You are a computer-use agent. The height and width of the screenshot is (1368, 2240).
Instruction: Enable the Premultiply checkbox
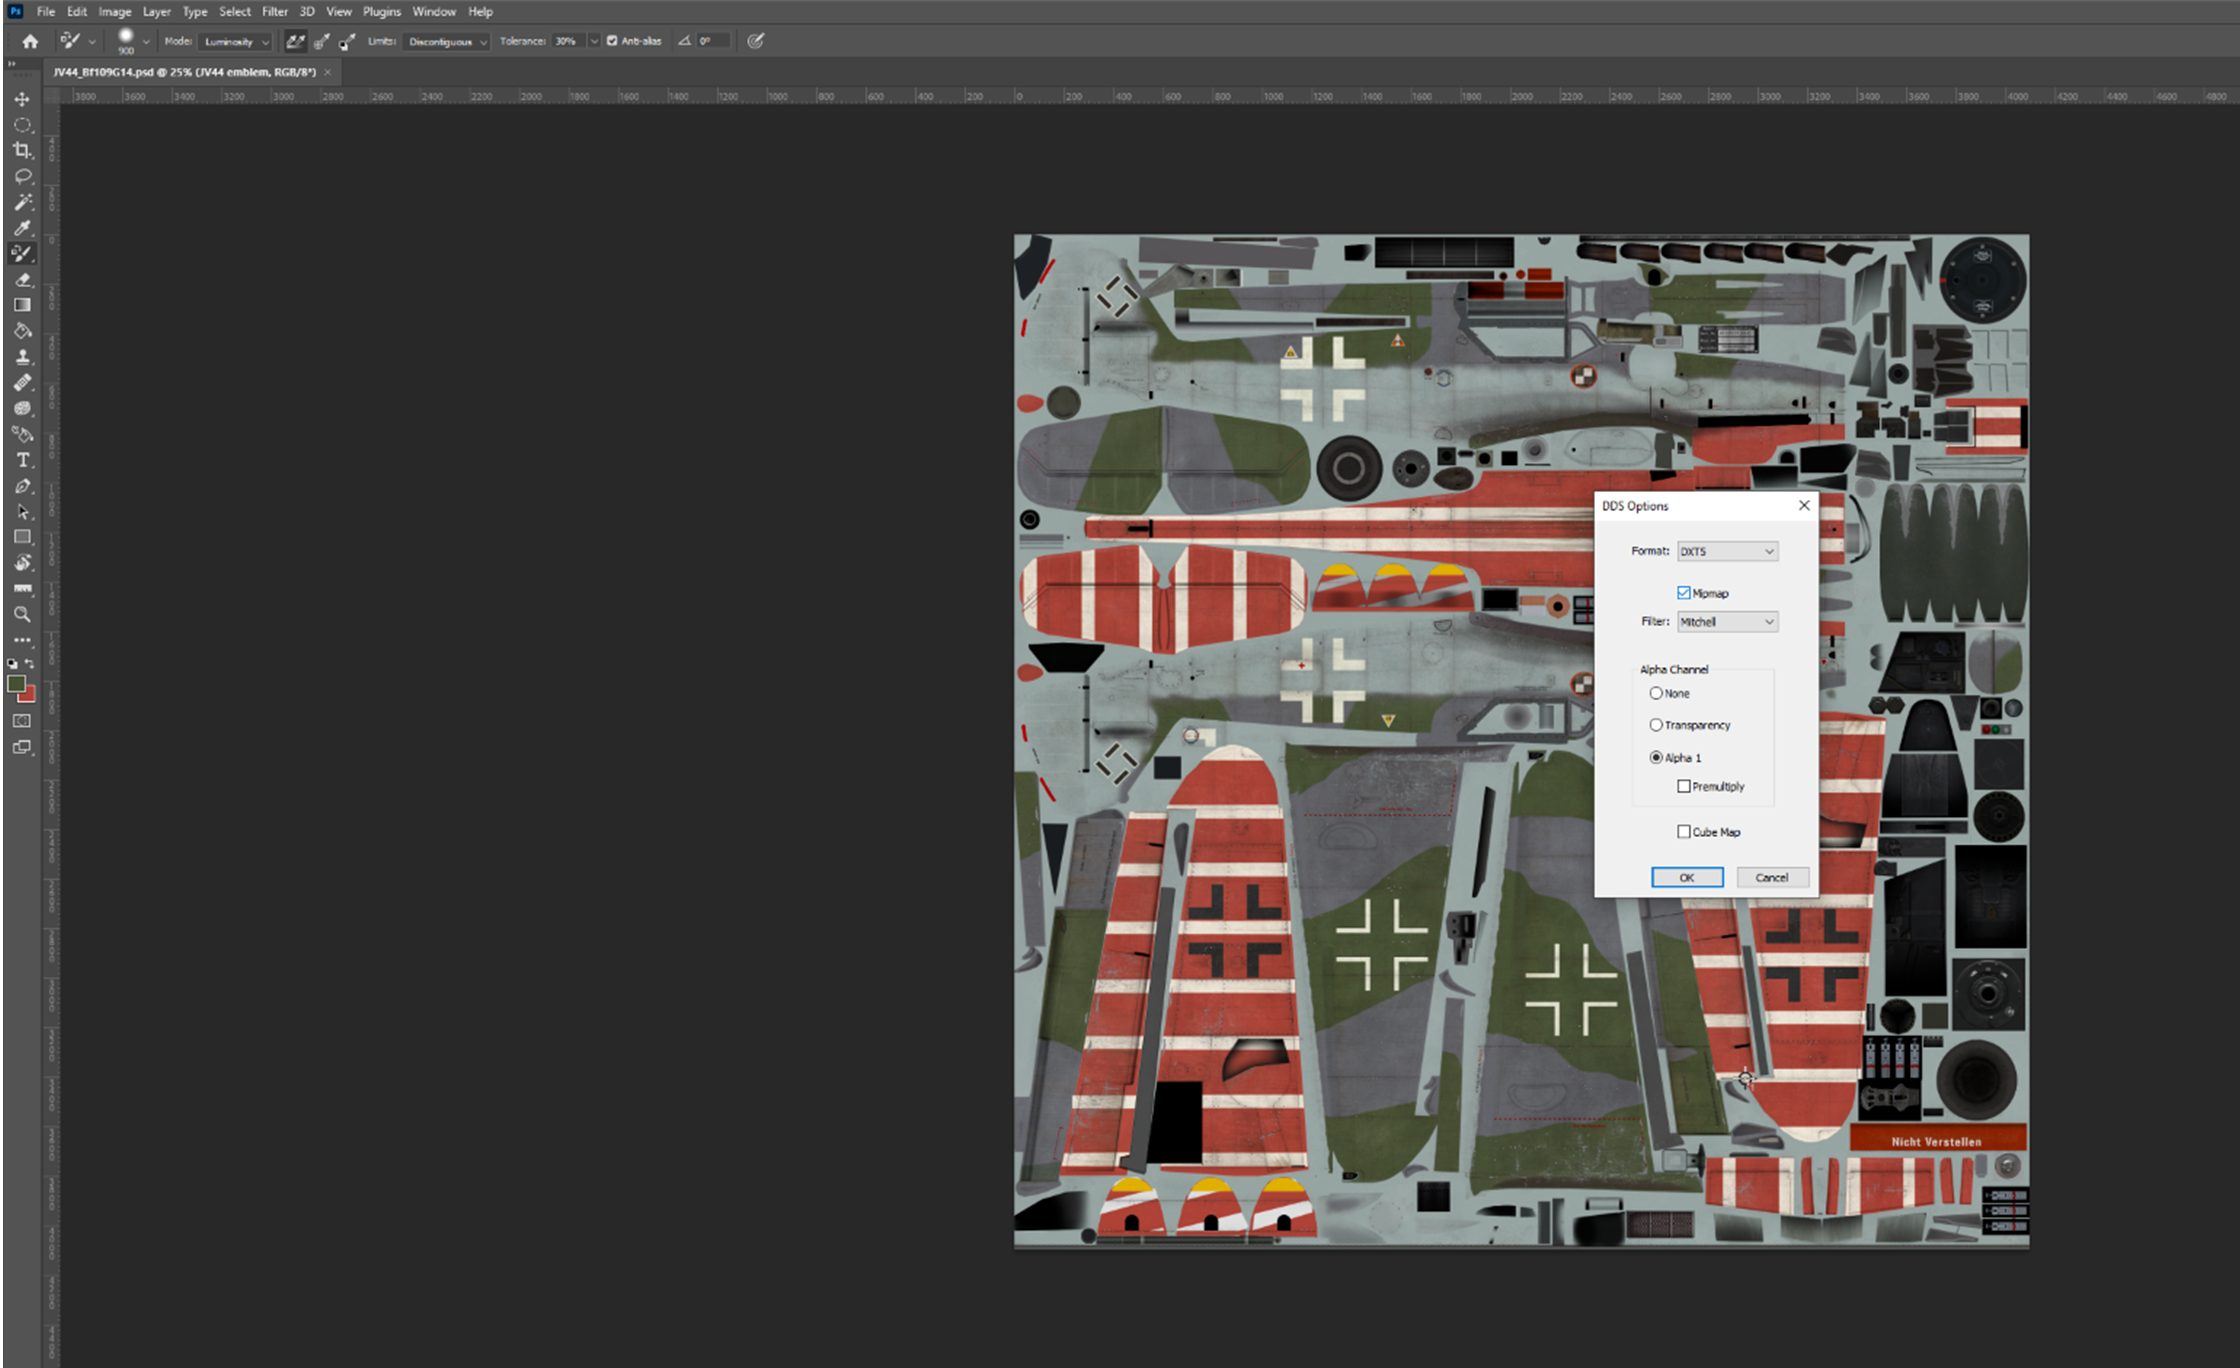coord(1684,786)
